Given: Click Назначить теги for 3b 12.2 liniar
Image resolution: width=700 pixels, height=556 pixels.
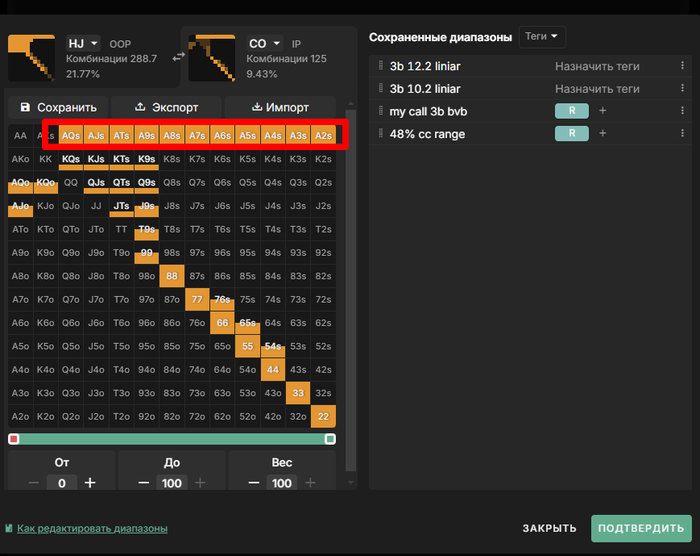Looking at the screenshot, I should [x=597, y=66].
